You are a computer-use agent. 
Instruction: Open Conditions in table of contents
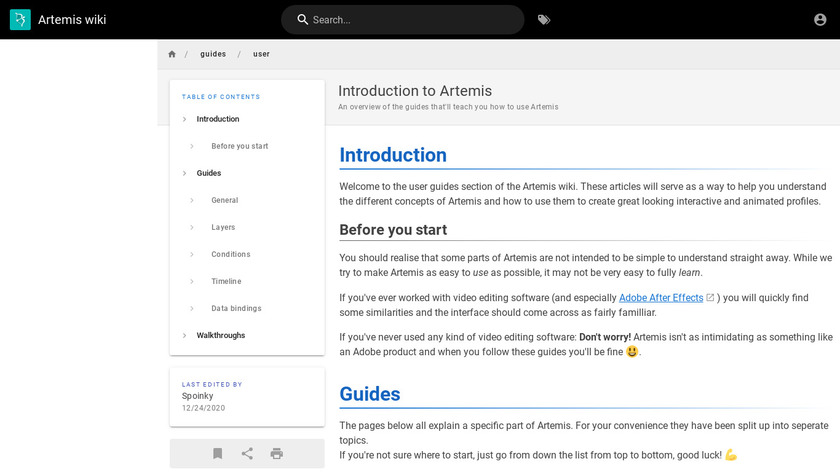coord(231,254)
